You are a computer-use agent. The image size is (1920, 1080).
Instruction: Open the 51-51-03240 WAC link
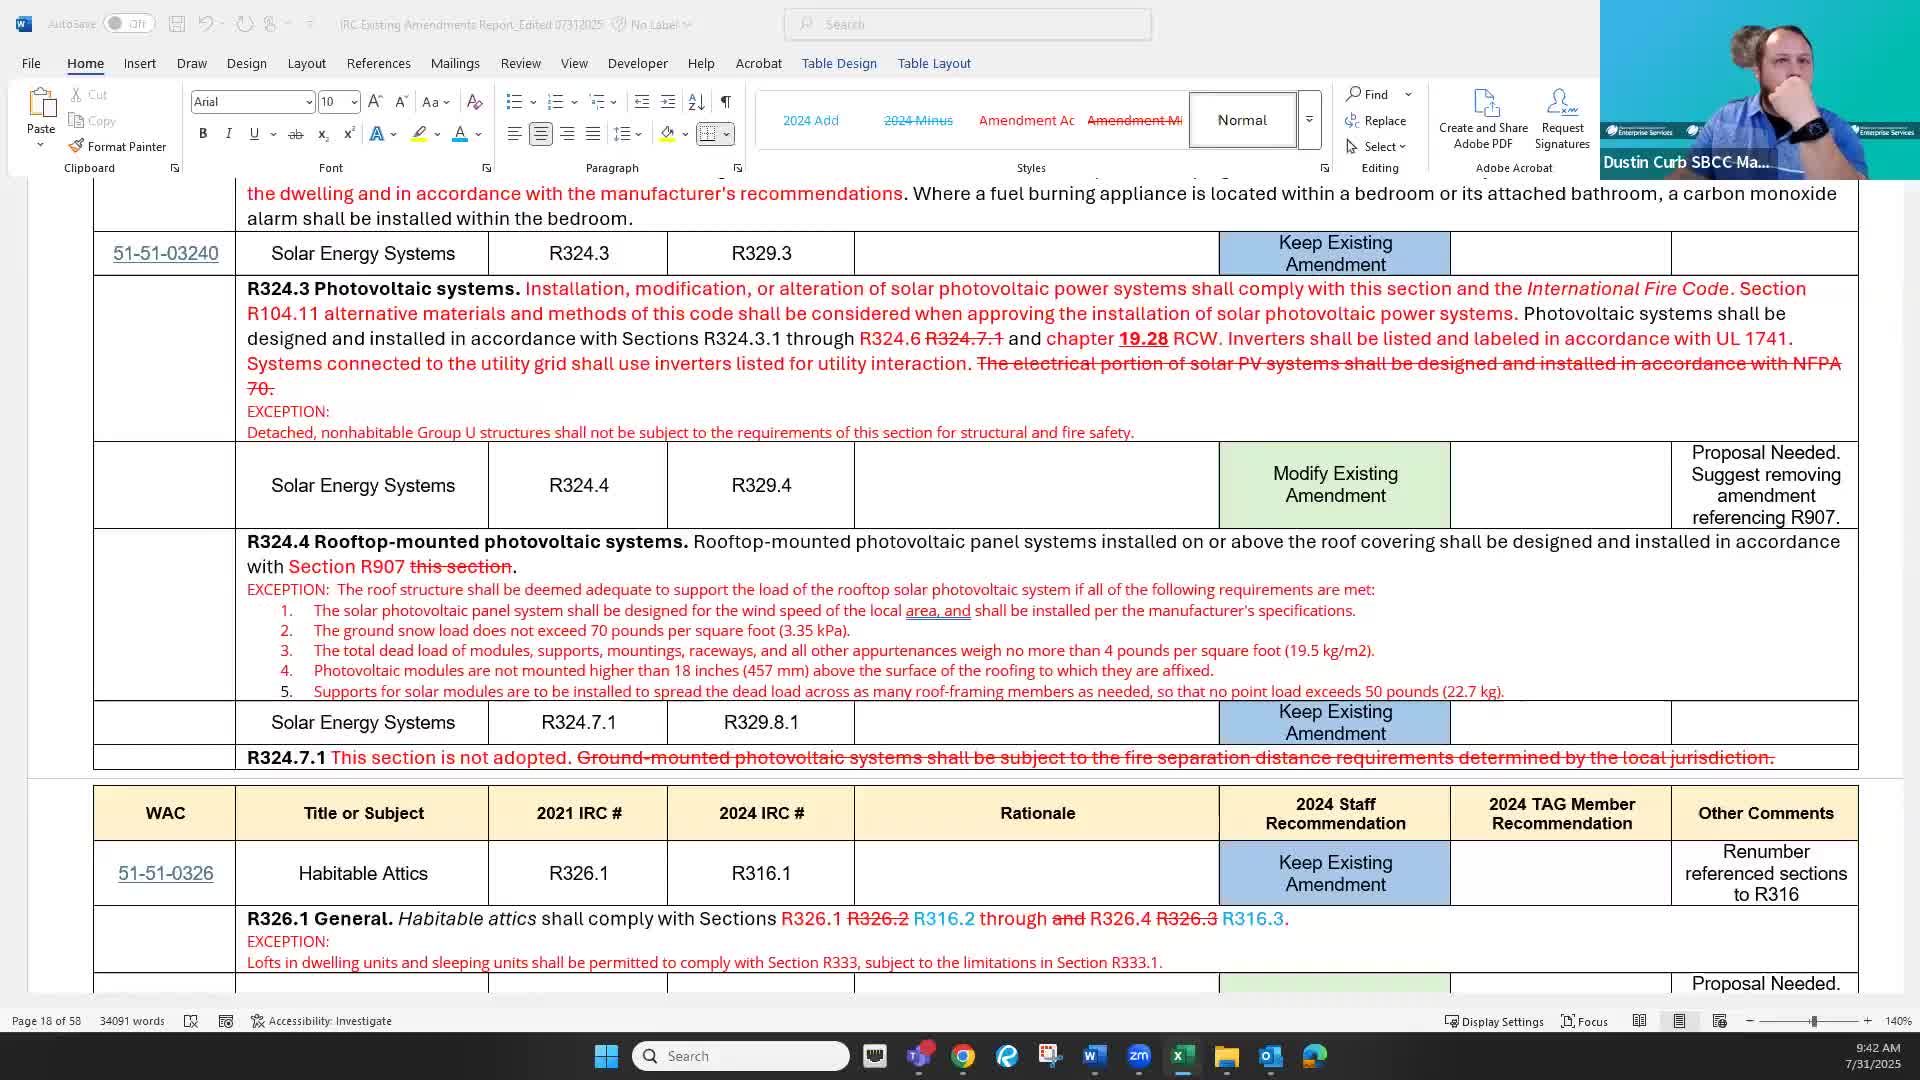[165, 254]
